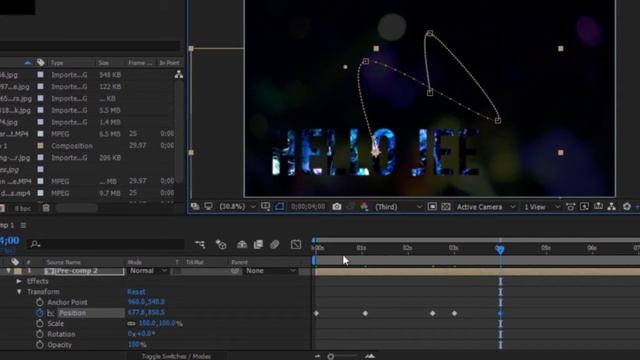
Task: Select the Position property name
Action: click(x=73, y=313)
